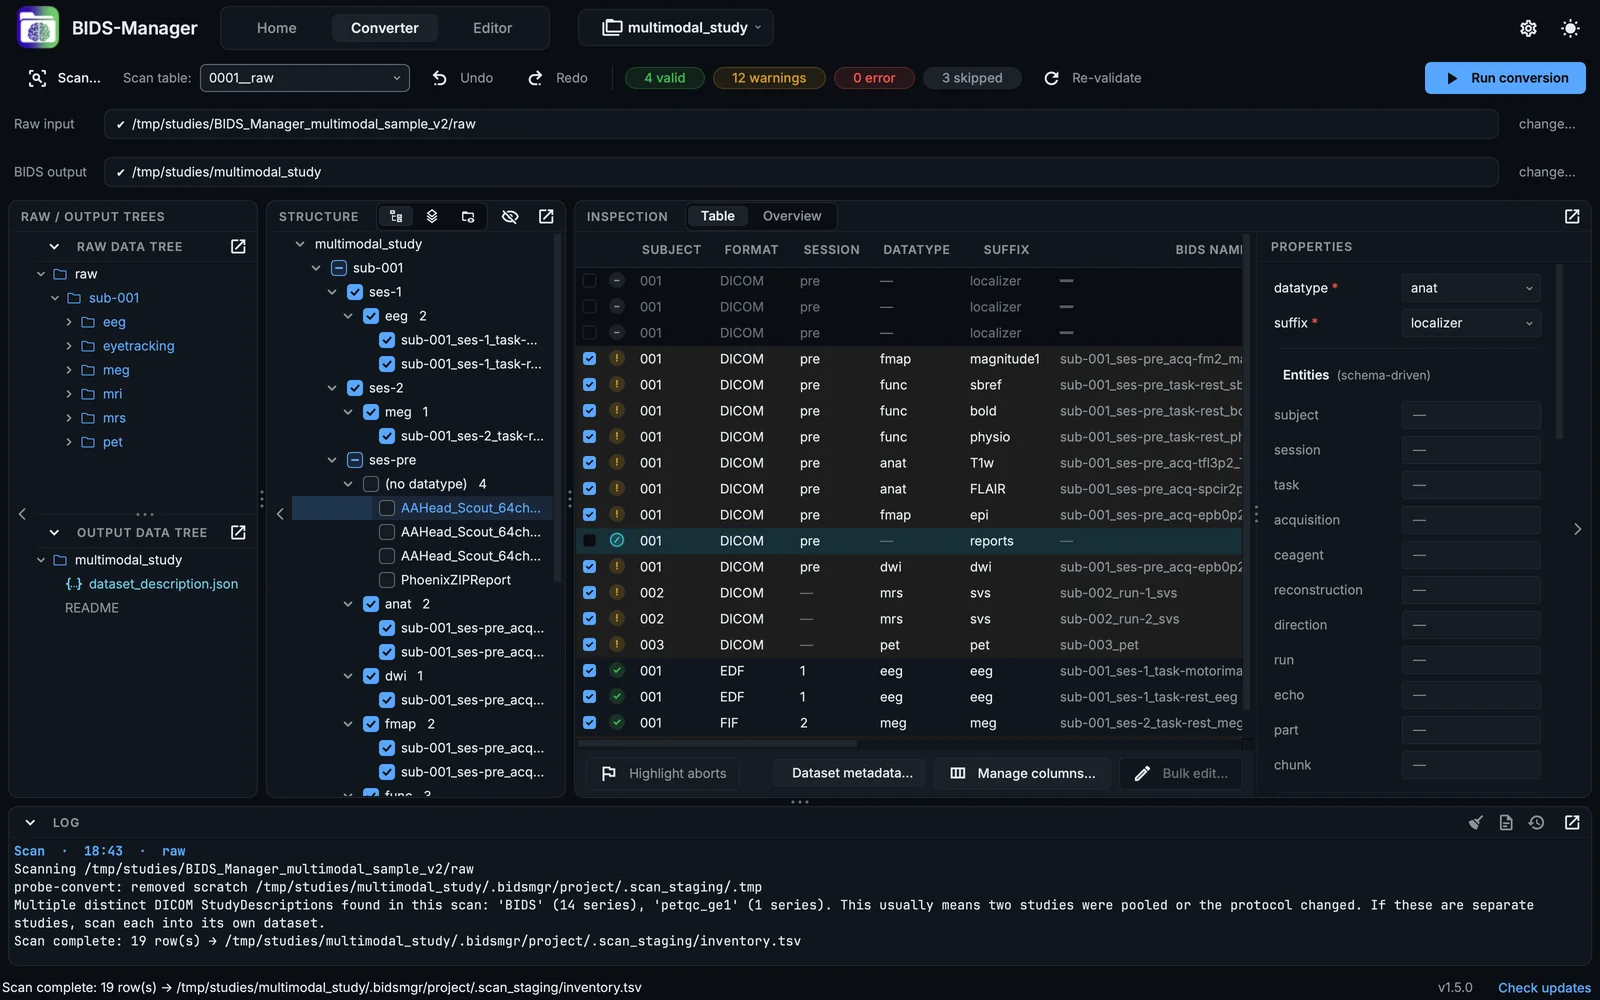Select the tree hierarchy view icon in Structure
This screenshot has width=1600, height=1000.
(396, 216)
